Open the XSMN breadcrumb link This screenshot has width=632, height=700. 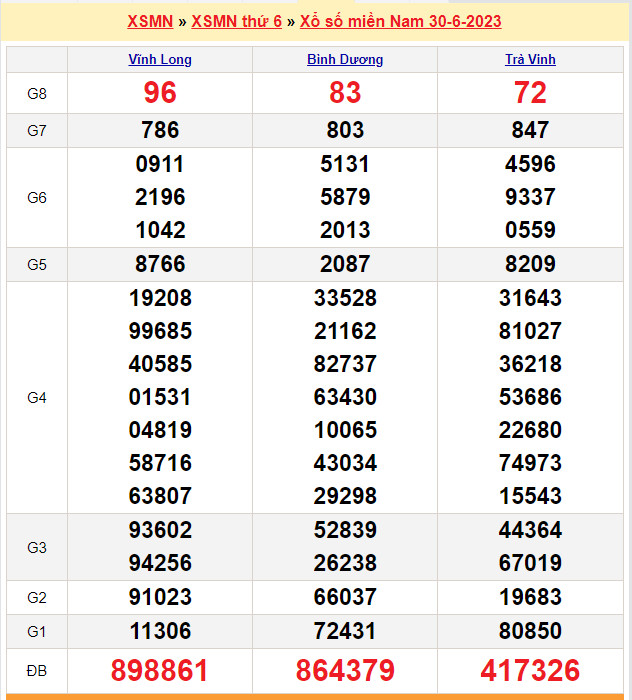point(150,21)
